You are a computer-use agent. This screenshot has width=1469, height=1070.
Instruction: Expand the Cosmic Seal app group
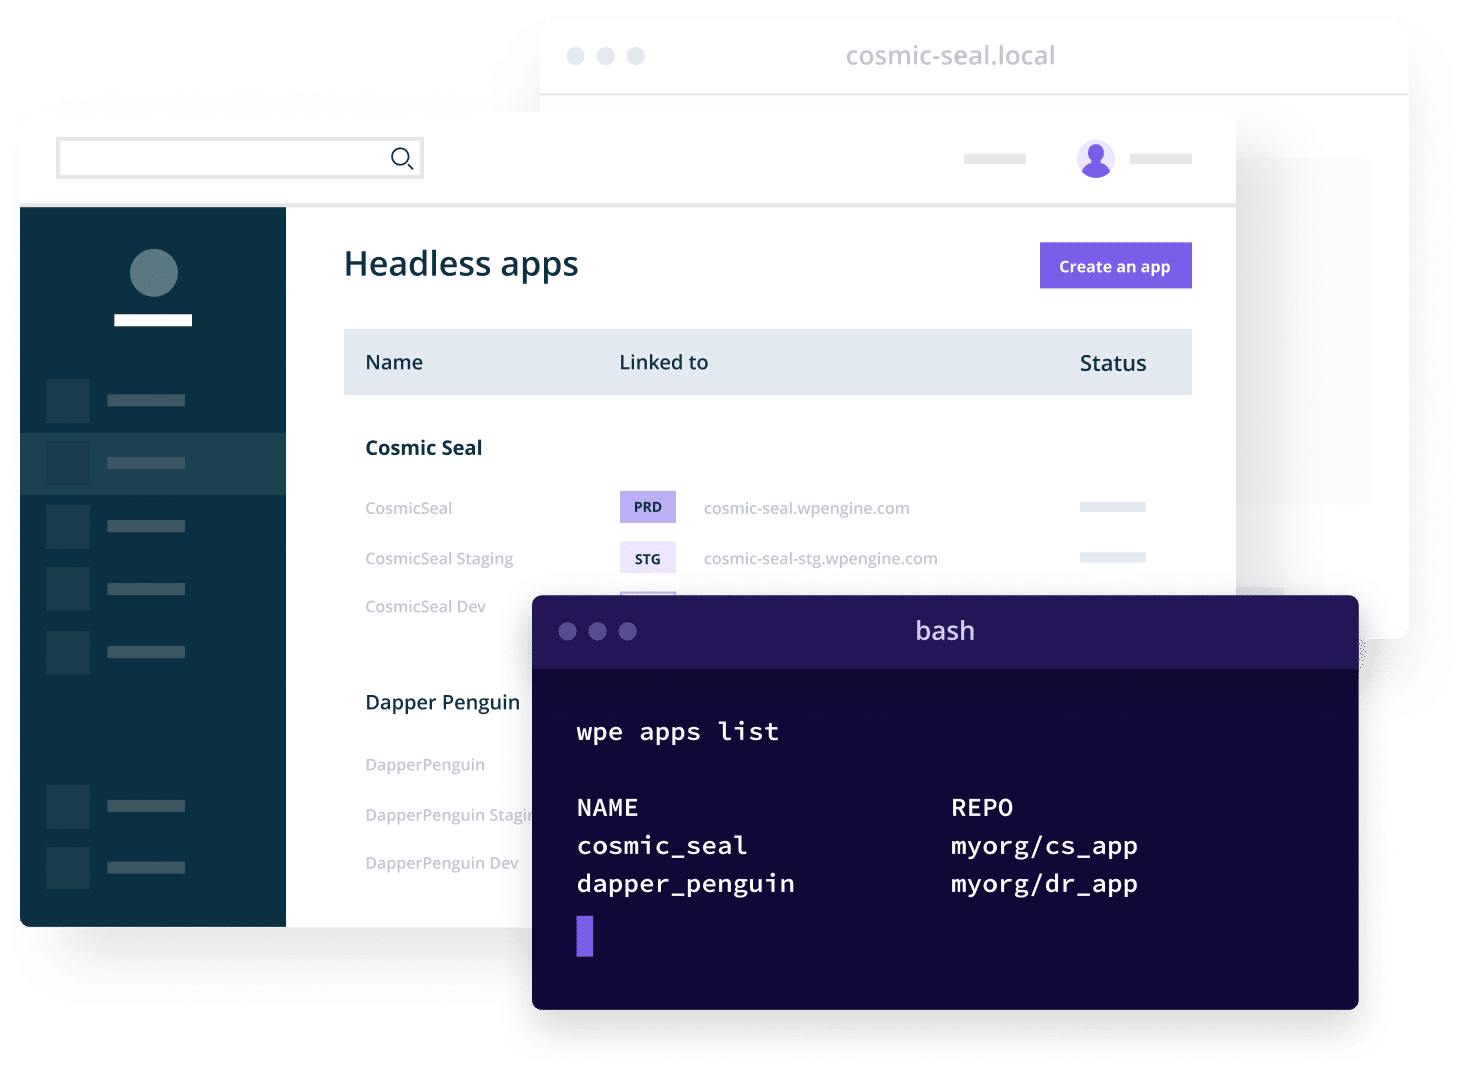point(423,447)
